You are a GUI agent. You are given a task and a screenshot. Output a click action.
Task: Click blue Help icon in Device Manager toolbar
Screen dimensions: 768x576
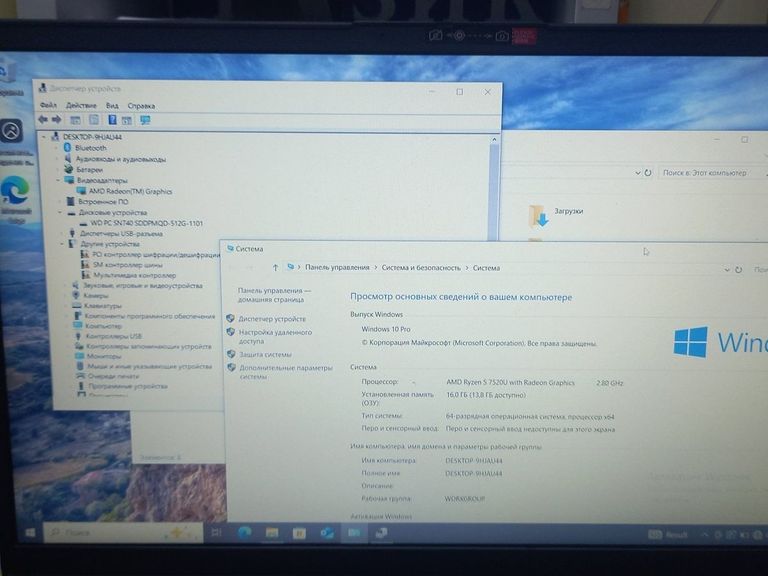[112, 120]
